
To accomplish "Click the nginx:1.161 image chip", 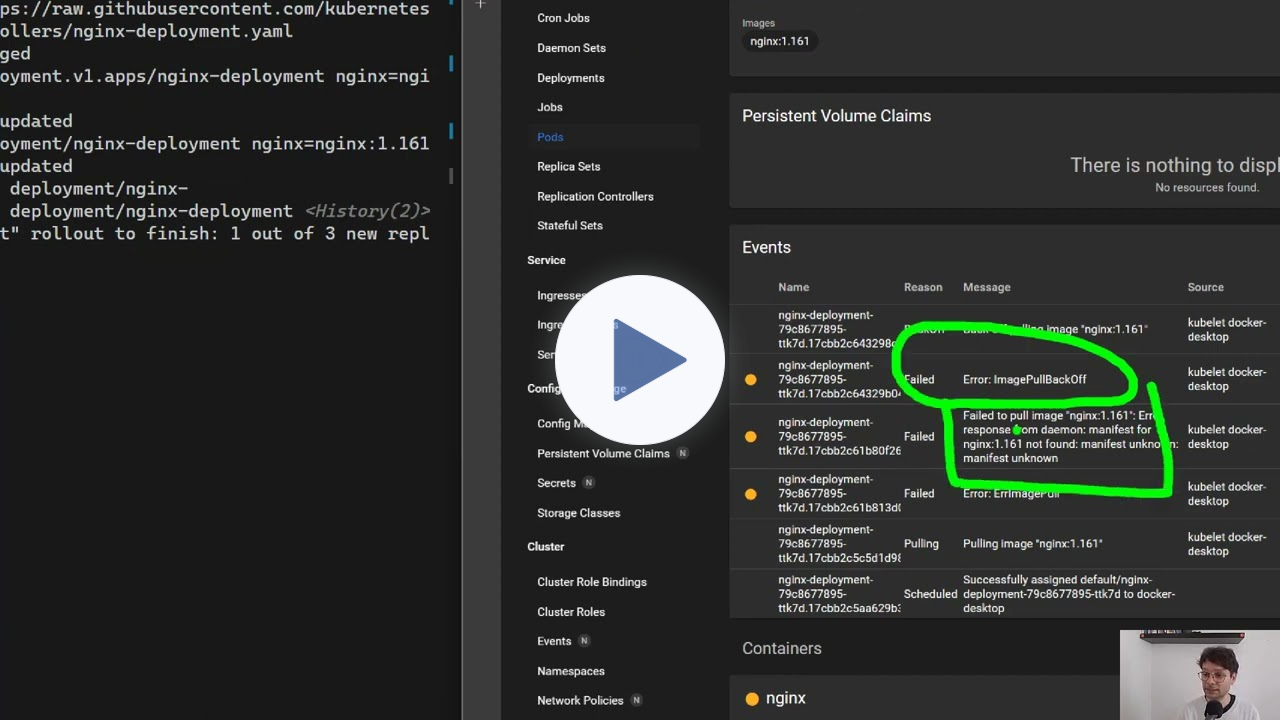I will (x=780, y=41).
